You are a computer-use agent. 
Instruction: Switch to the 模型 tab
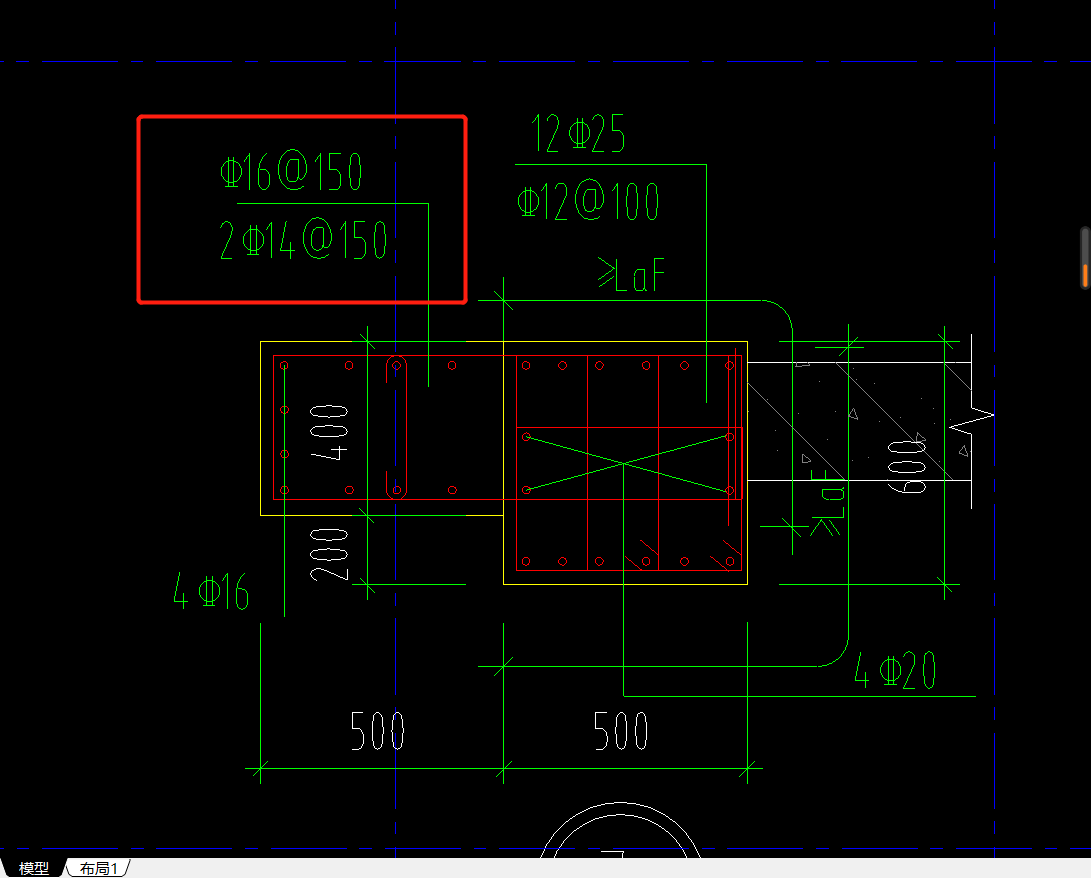[x=33, y=868]
